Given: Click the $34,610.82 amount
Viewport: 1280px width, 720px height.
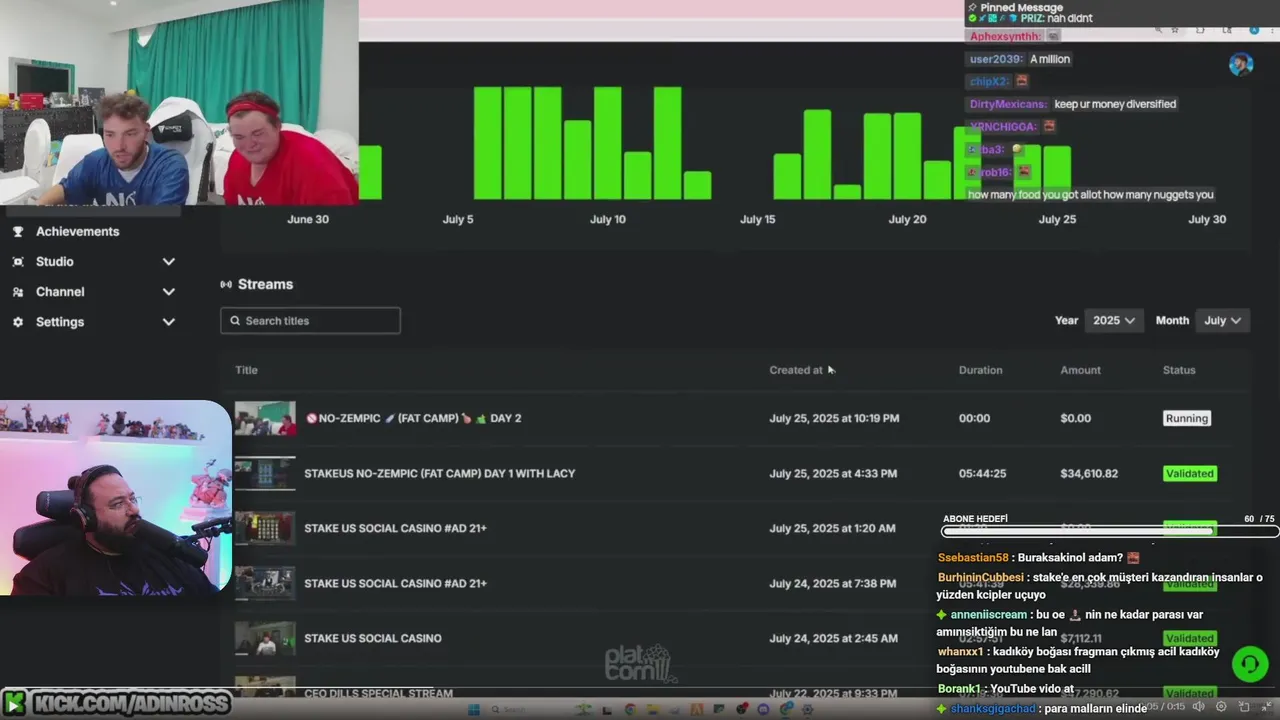Looking at the screenshot, I should click(x=1089, y=473).
